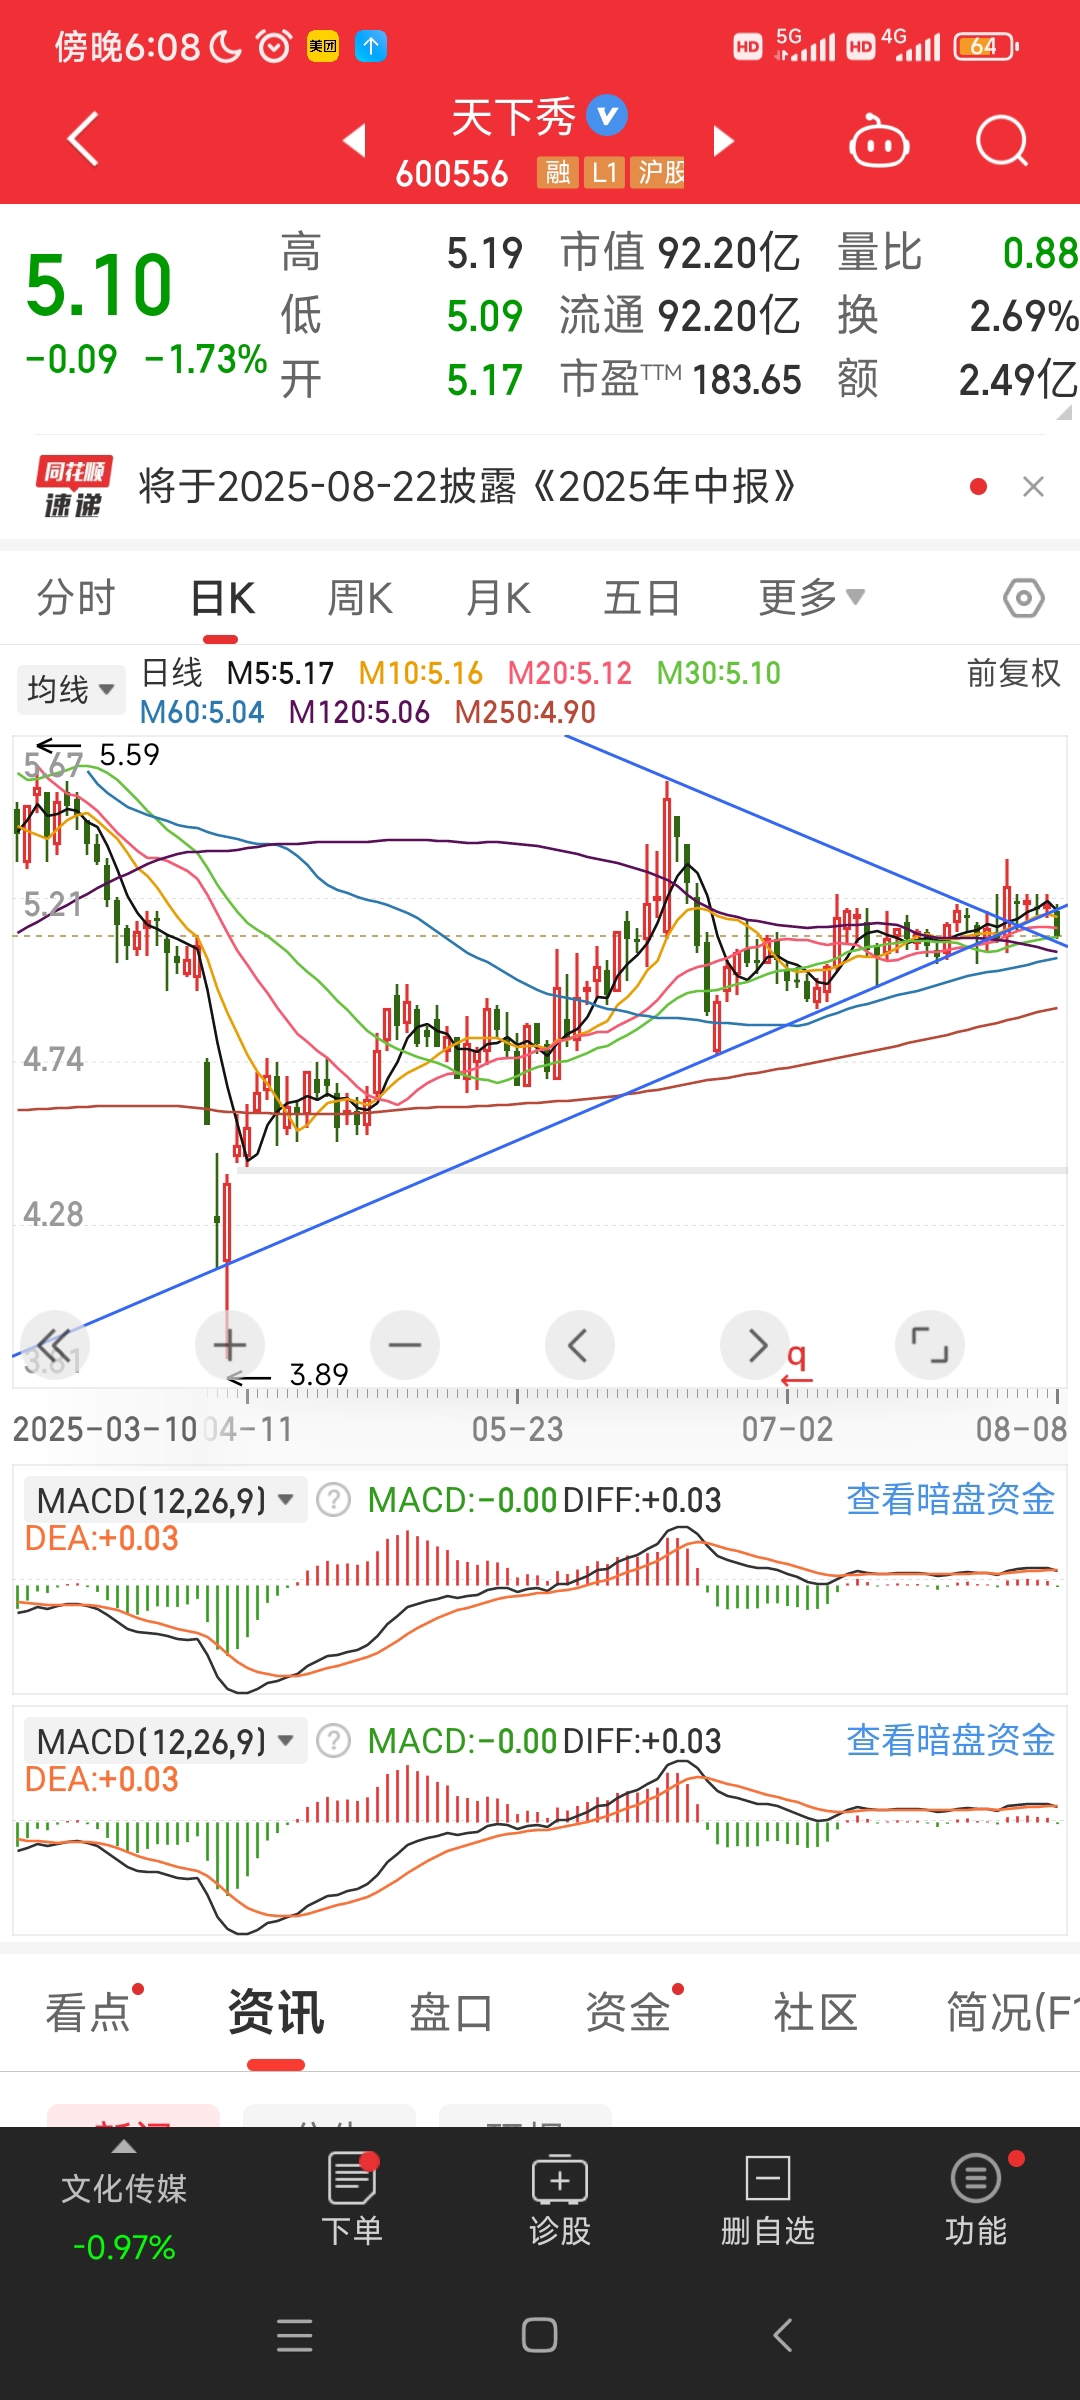Open chart settings hexagon icon
The height and width of the screenshot is (2400, 1080).
1024,599
